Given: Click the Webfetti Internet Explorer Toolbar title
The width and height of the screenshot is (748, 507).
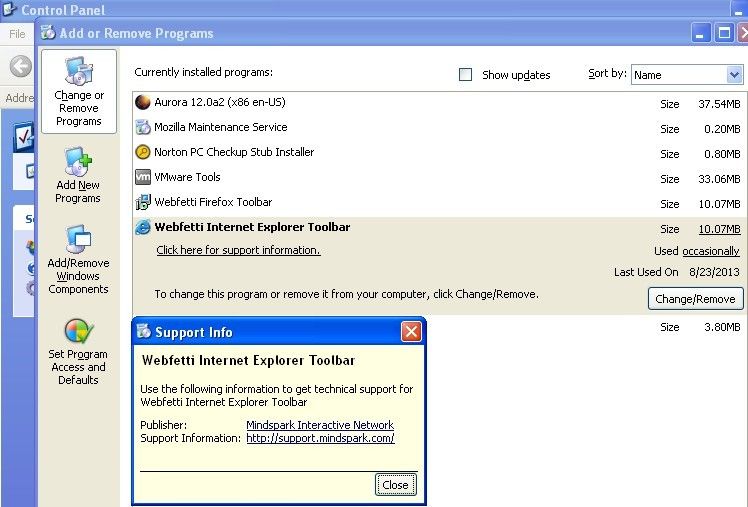Looking at the screenshot, I should point(252,227).
